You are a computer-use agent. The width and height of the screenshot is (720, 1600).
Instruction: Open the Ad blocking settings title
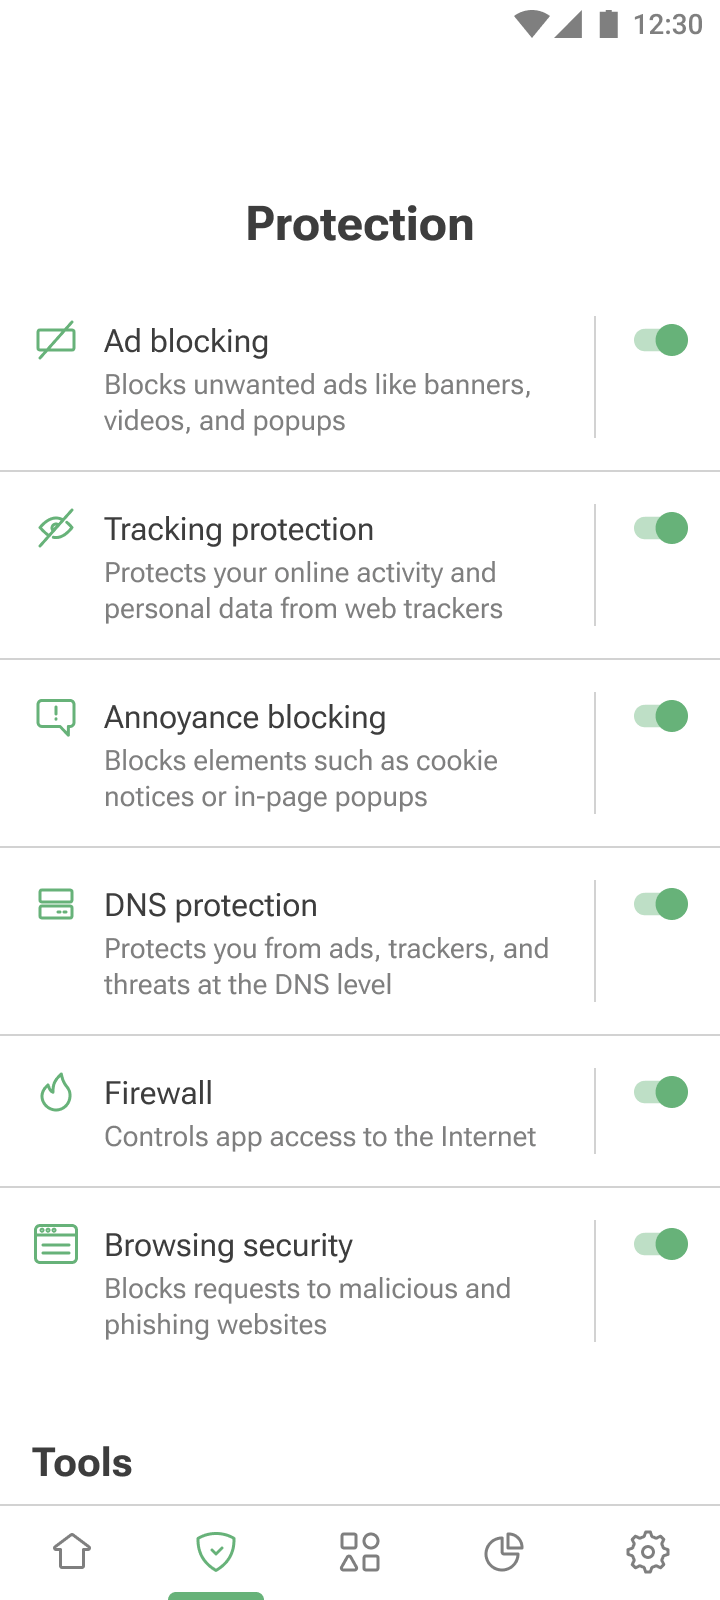coord(187,341)
